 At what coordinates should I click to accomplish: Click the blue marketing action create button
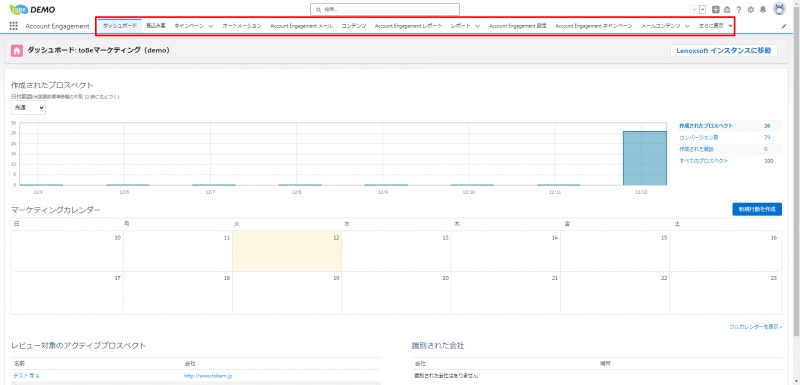(x=757, y=209)
